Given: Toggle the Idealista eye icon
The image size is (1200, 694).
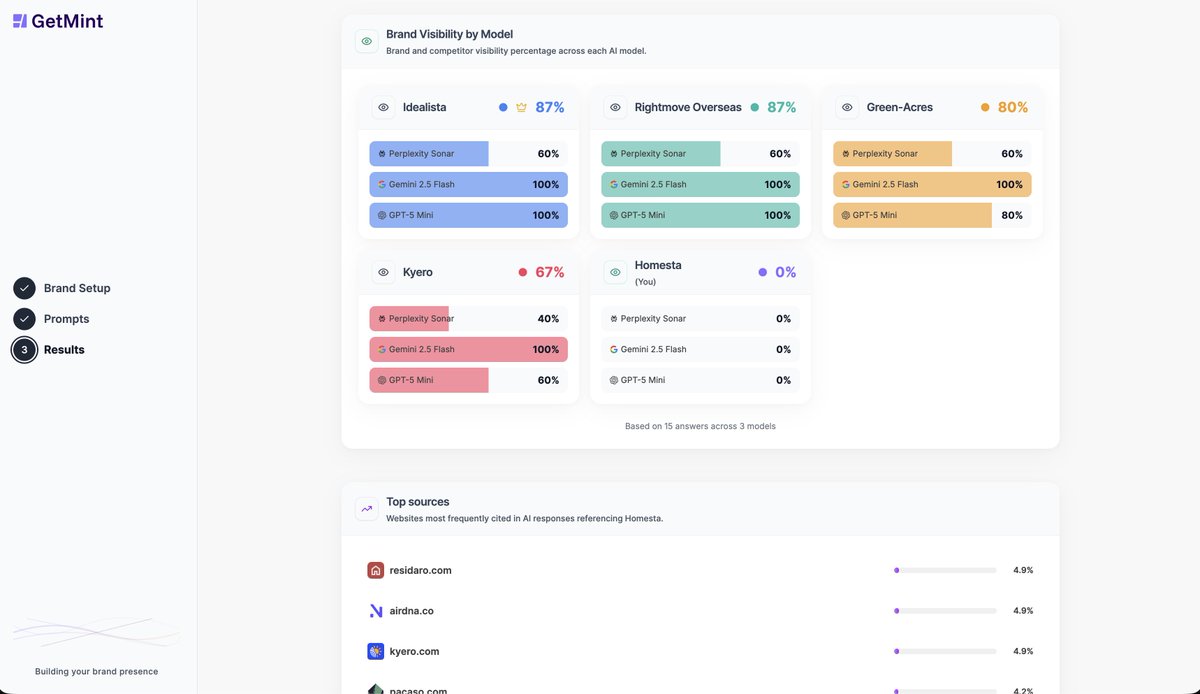Looking at the screenshot, I should [x=383, y=107].
